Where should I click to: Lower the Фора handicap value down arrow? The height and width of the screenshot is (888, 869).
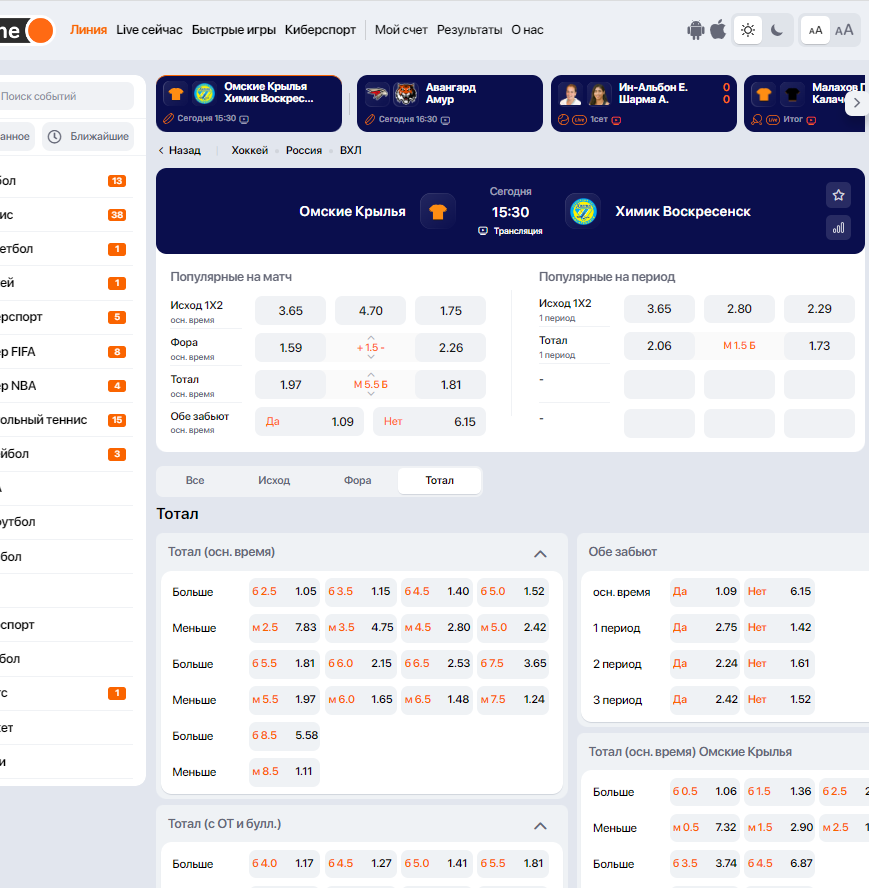tap(371, 357)
